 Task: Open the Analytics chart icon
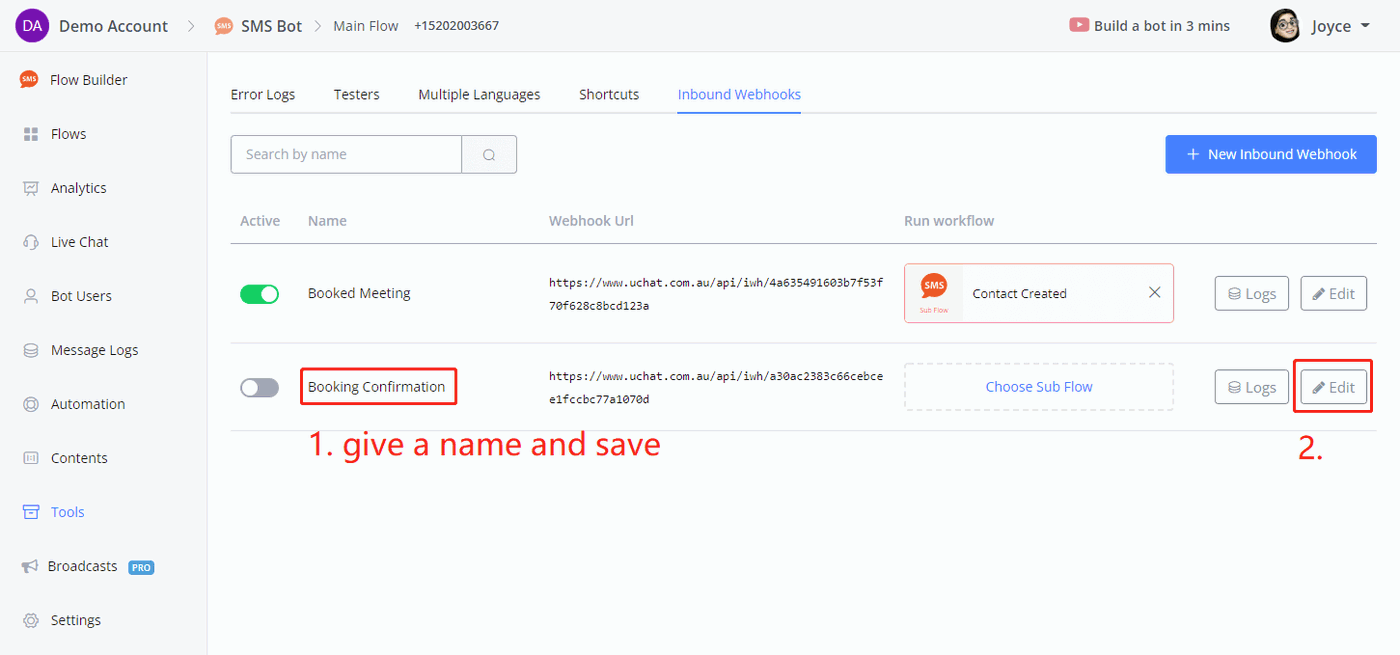click(x=30, y=188)
